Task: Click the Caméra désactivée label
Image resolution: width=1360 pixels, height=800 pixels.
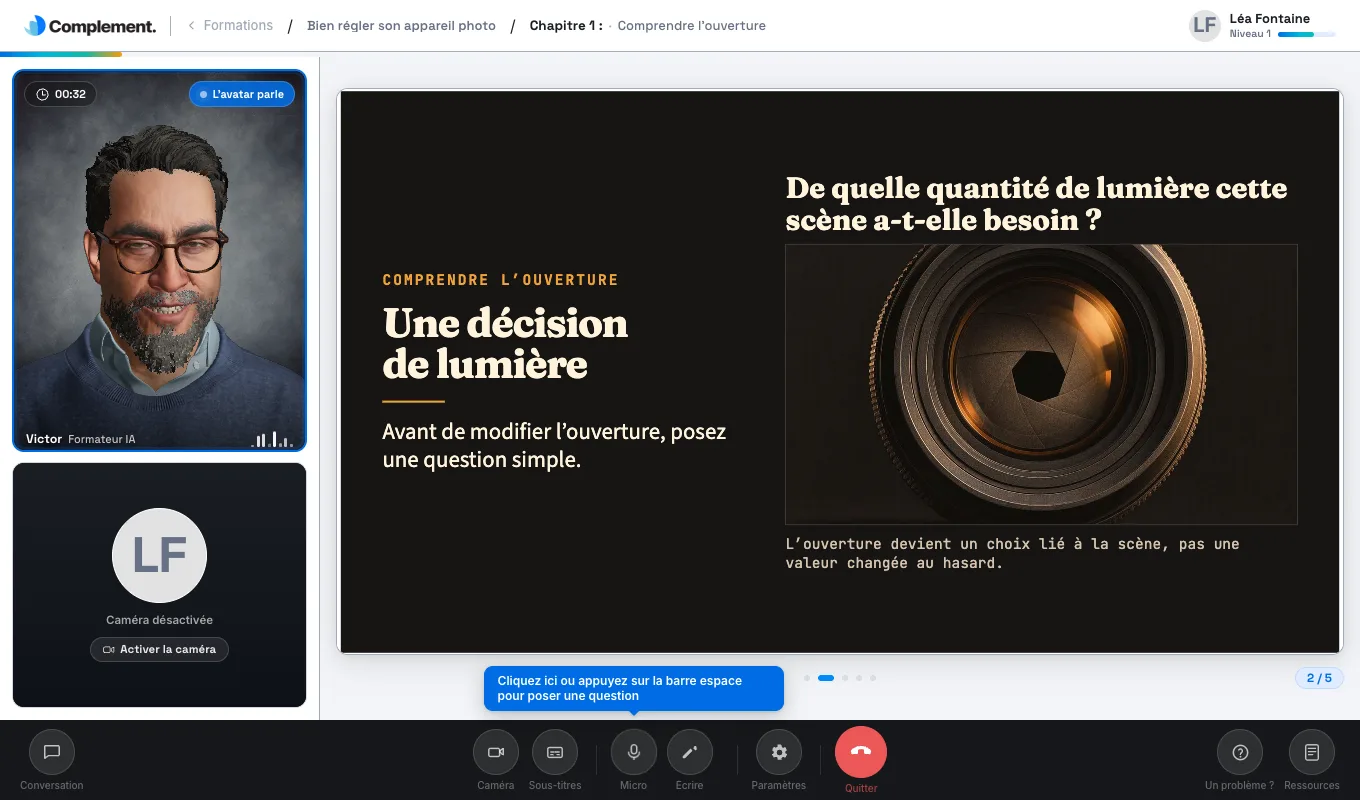Action: (x=160, y=620)
